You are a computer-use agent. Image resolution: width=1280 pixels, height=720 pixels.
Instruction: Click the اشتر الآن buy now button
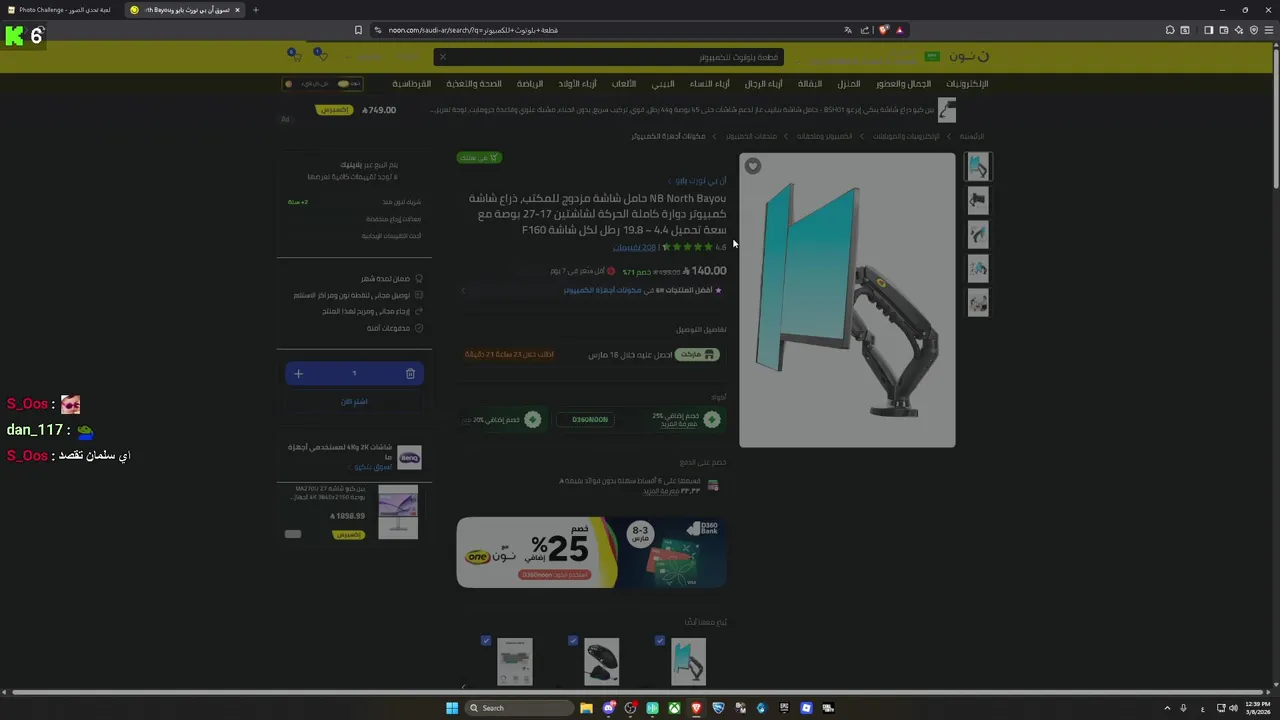[354, 401]
